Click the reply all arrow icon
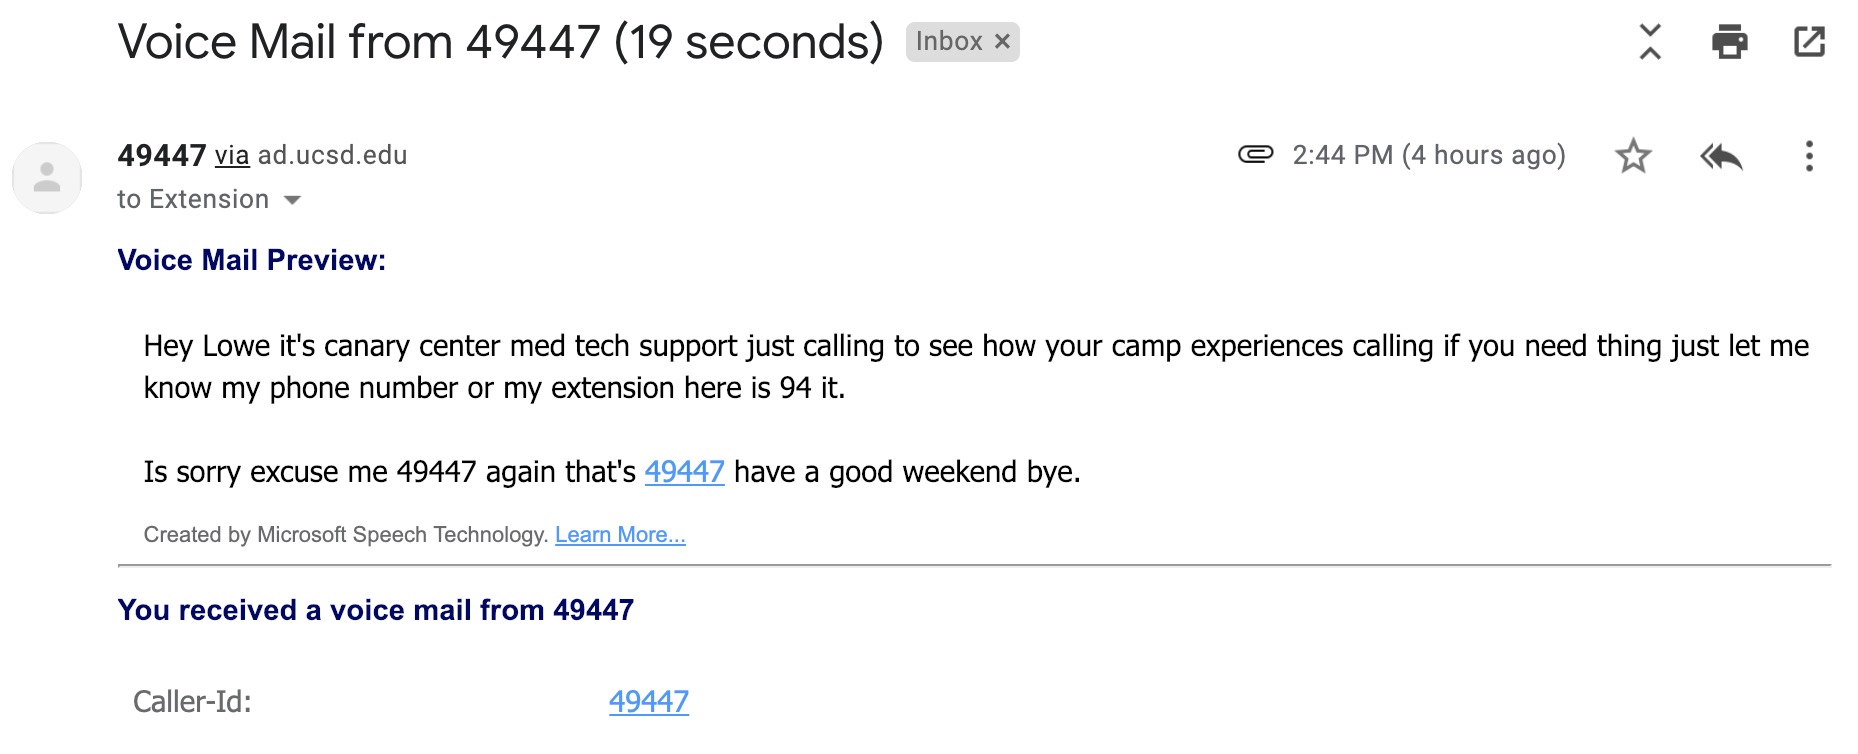 click(1721, 156)
